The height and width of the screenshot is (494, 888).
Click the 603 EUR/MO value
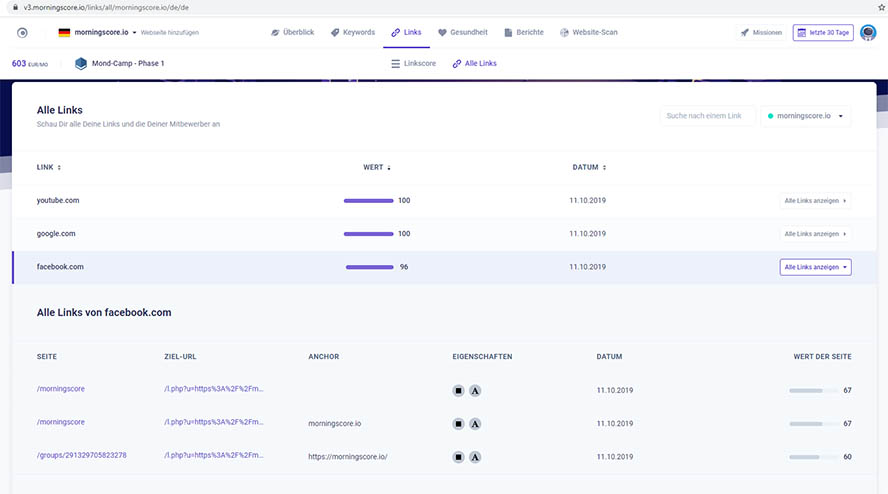pyautogui.click(x=29, y=63)
